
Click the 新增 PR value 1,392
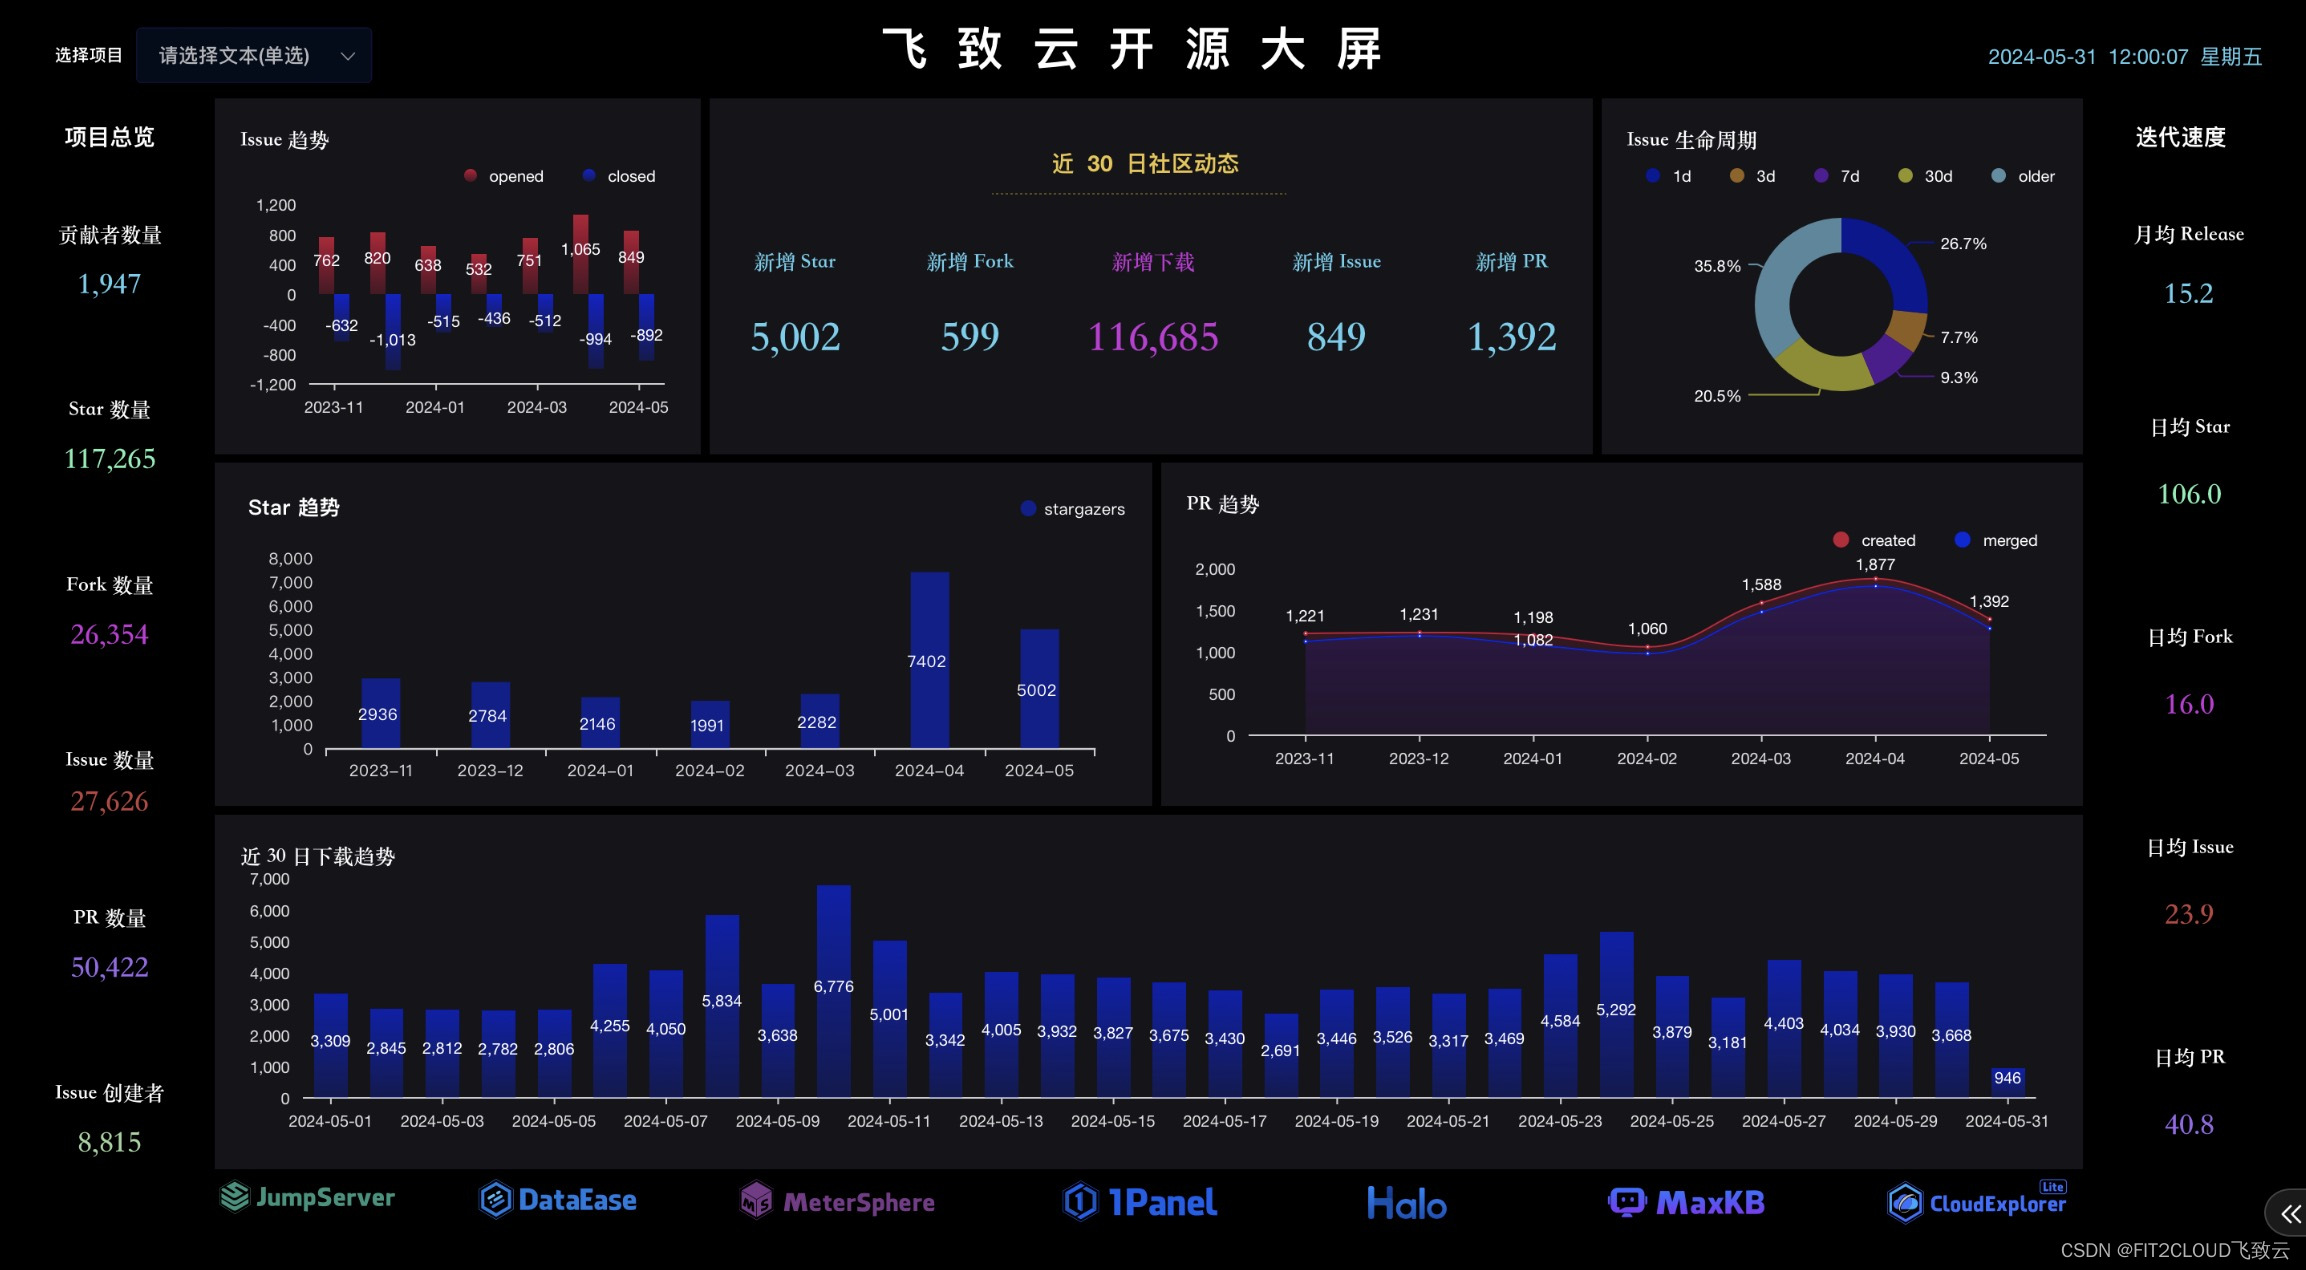tap(1512, 337)
